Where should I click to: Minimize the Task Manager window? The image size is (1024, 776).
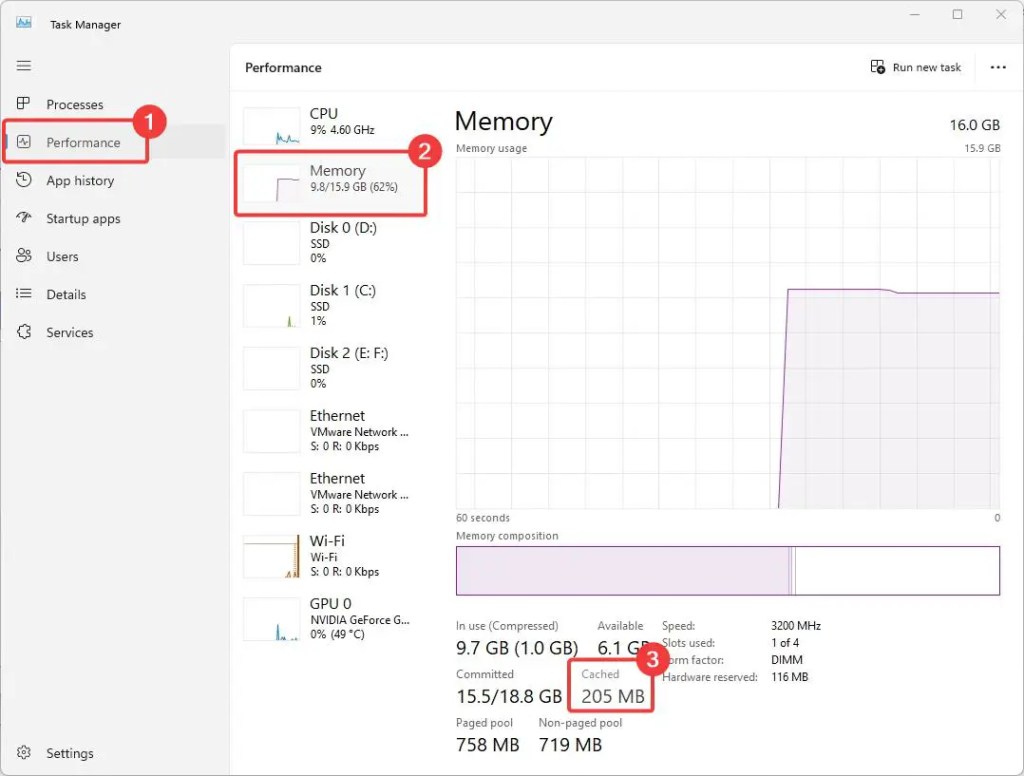pyautogui.click(x=914, y=14)
